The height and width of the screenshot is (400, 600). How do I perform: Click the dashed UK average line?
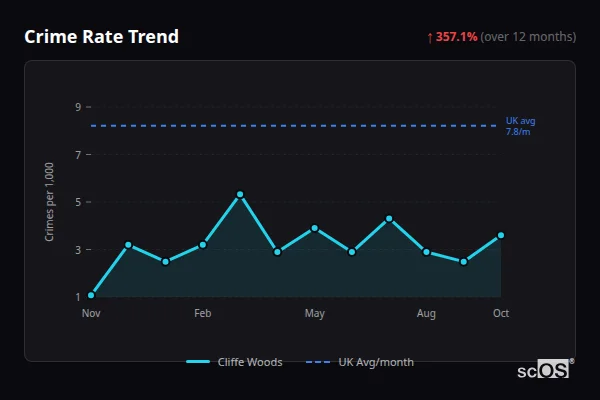pyautogui.click(x=293, y=126)
